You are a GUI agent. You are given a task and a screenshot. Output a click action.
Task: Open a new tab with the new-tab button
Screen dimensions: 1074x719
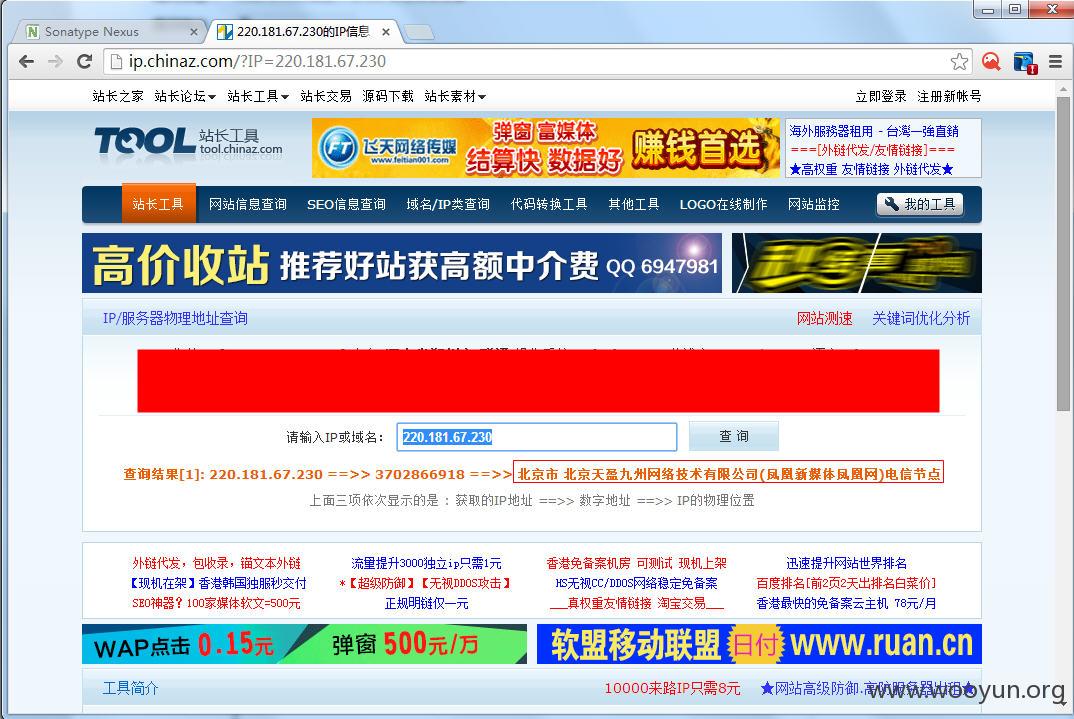click(419, 32)
